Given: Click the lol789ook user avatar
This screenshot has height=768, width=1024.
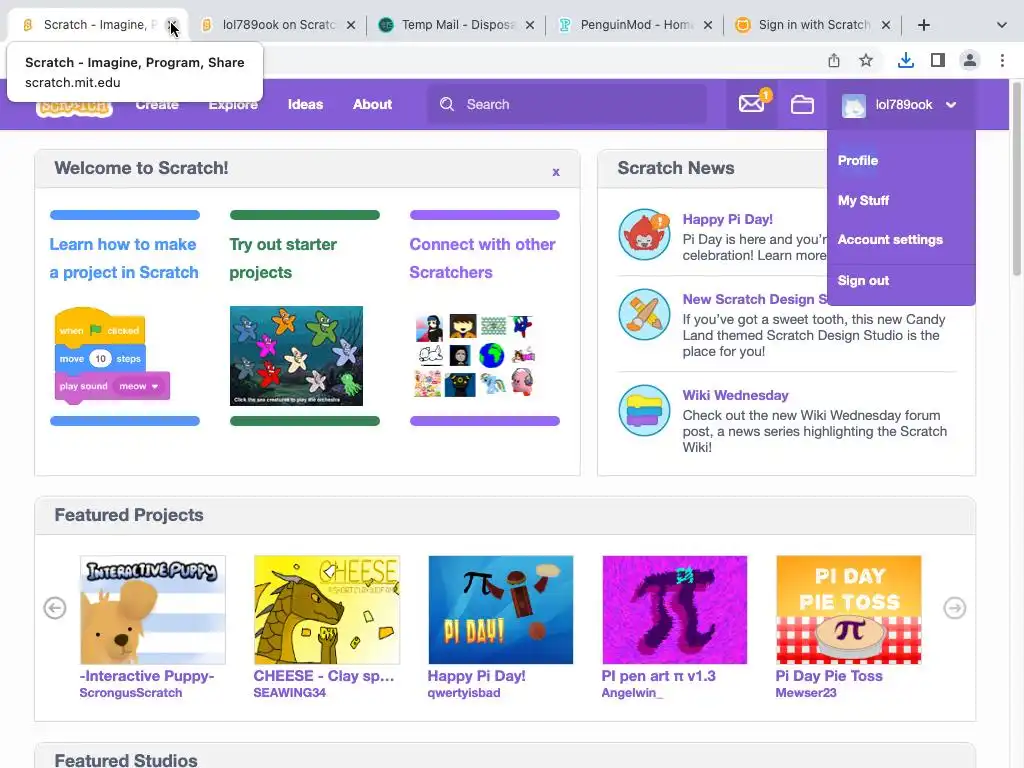Looking at the screenshot, I should [854, 105].
